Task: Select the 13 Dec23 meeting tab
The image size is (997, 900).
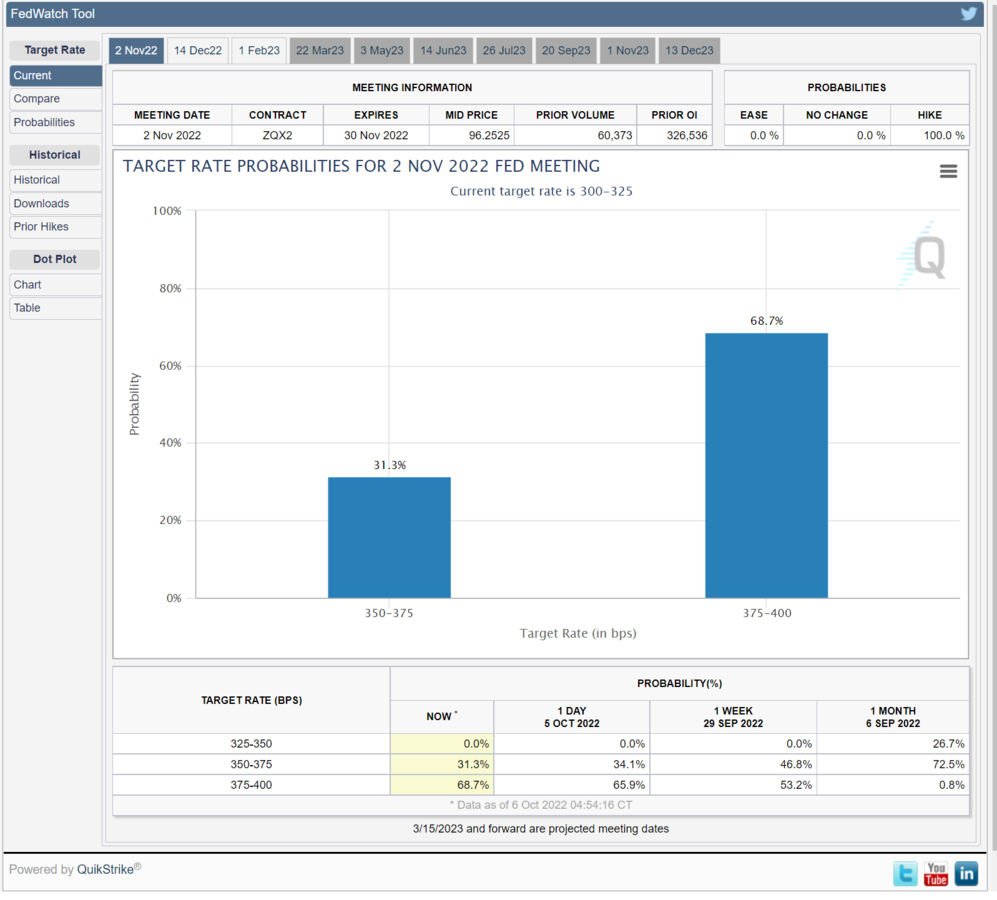Action: [x=689, y=51]
